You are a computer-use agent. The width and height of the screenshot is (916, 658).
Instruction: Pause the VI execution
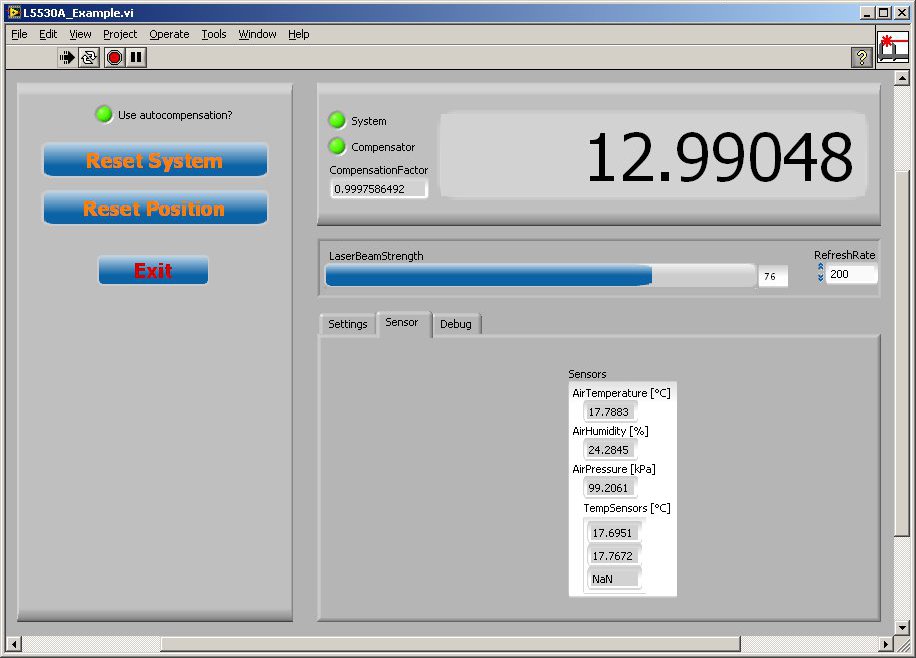point(136,58)
